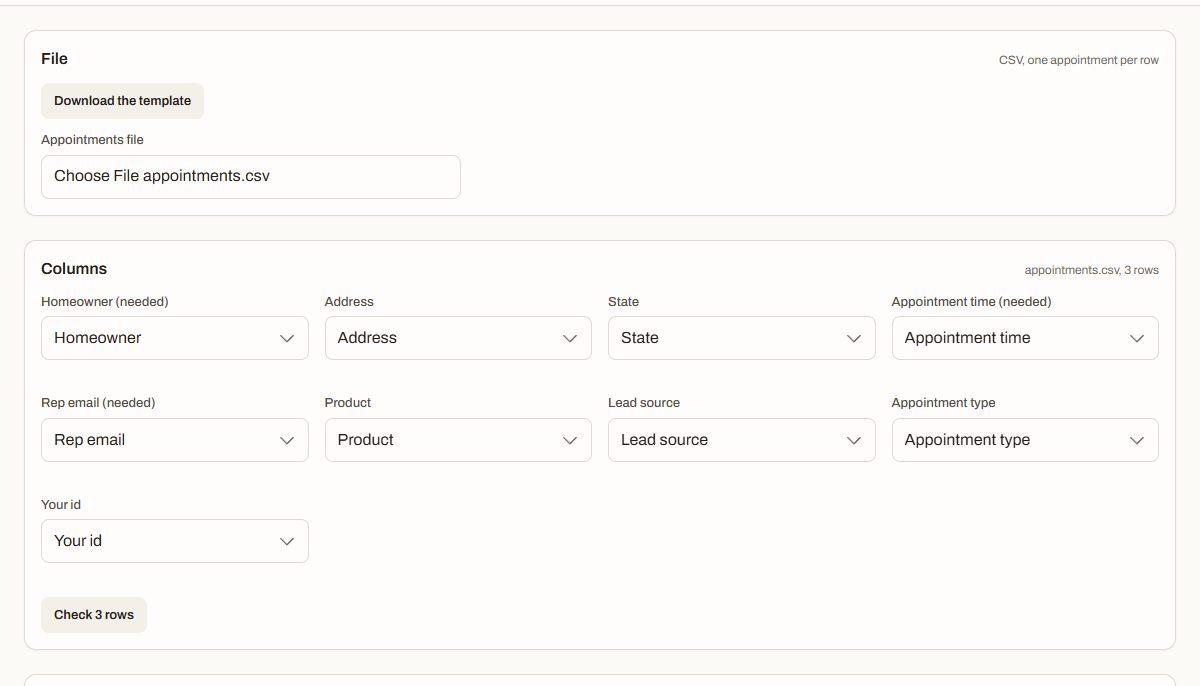Expand the Rep email column dropdown

point(175,440)
